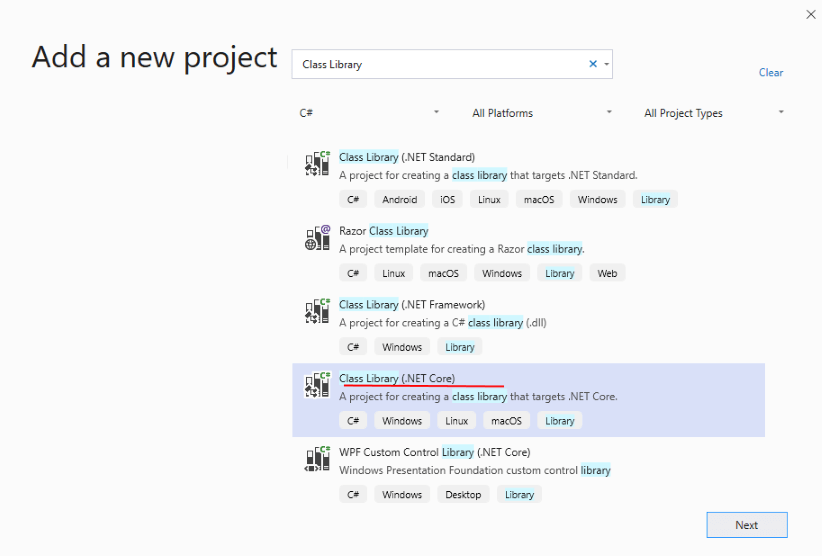The image size is (822, 556).
Task: Click description 'A project for creating a C# class library (.dll)'
Action: pyautogui.click(x=443, y=323)
